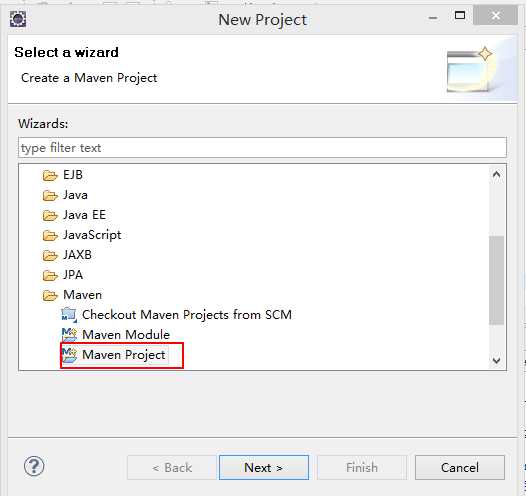This screenshot has height=496, width=526.
Task: Click the scroll up arrow in wizard list
Action: point(496,174)
